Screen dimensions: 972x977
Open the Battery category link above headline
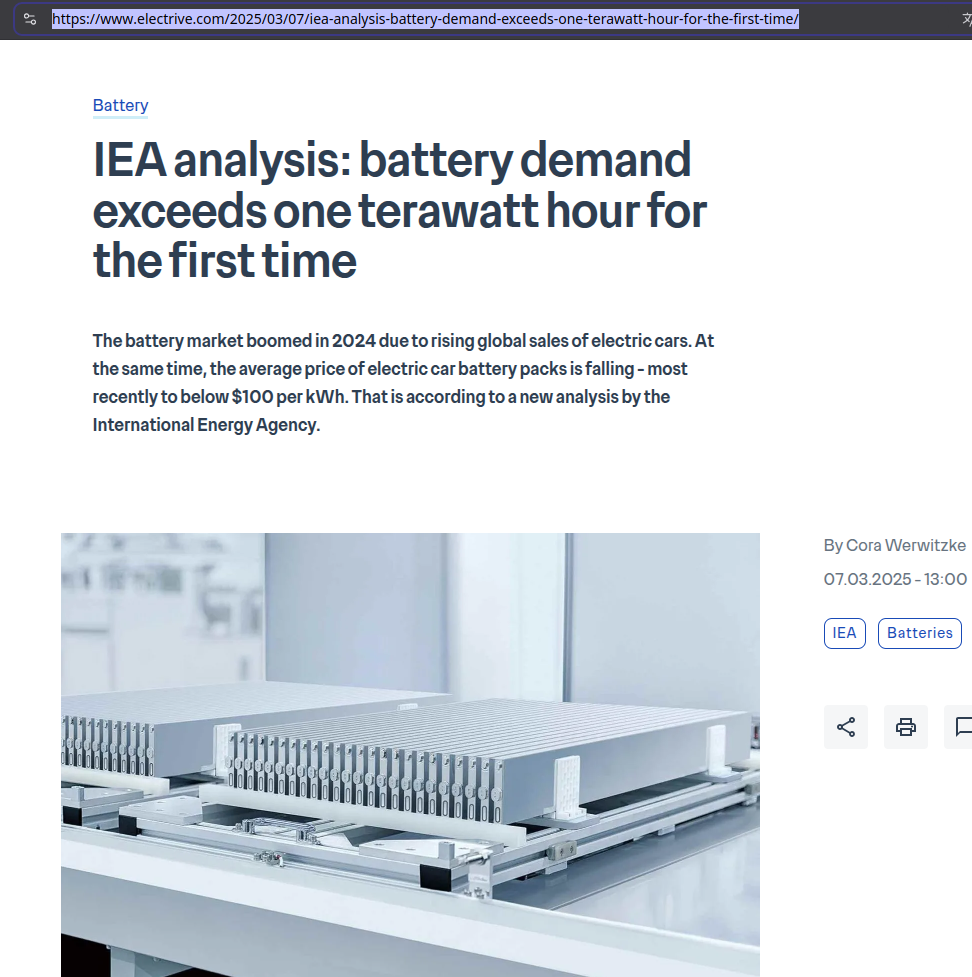tap(120, 106)
